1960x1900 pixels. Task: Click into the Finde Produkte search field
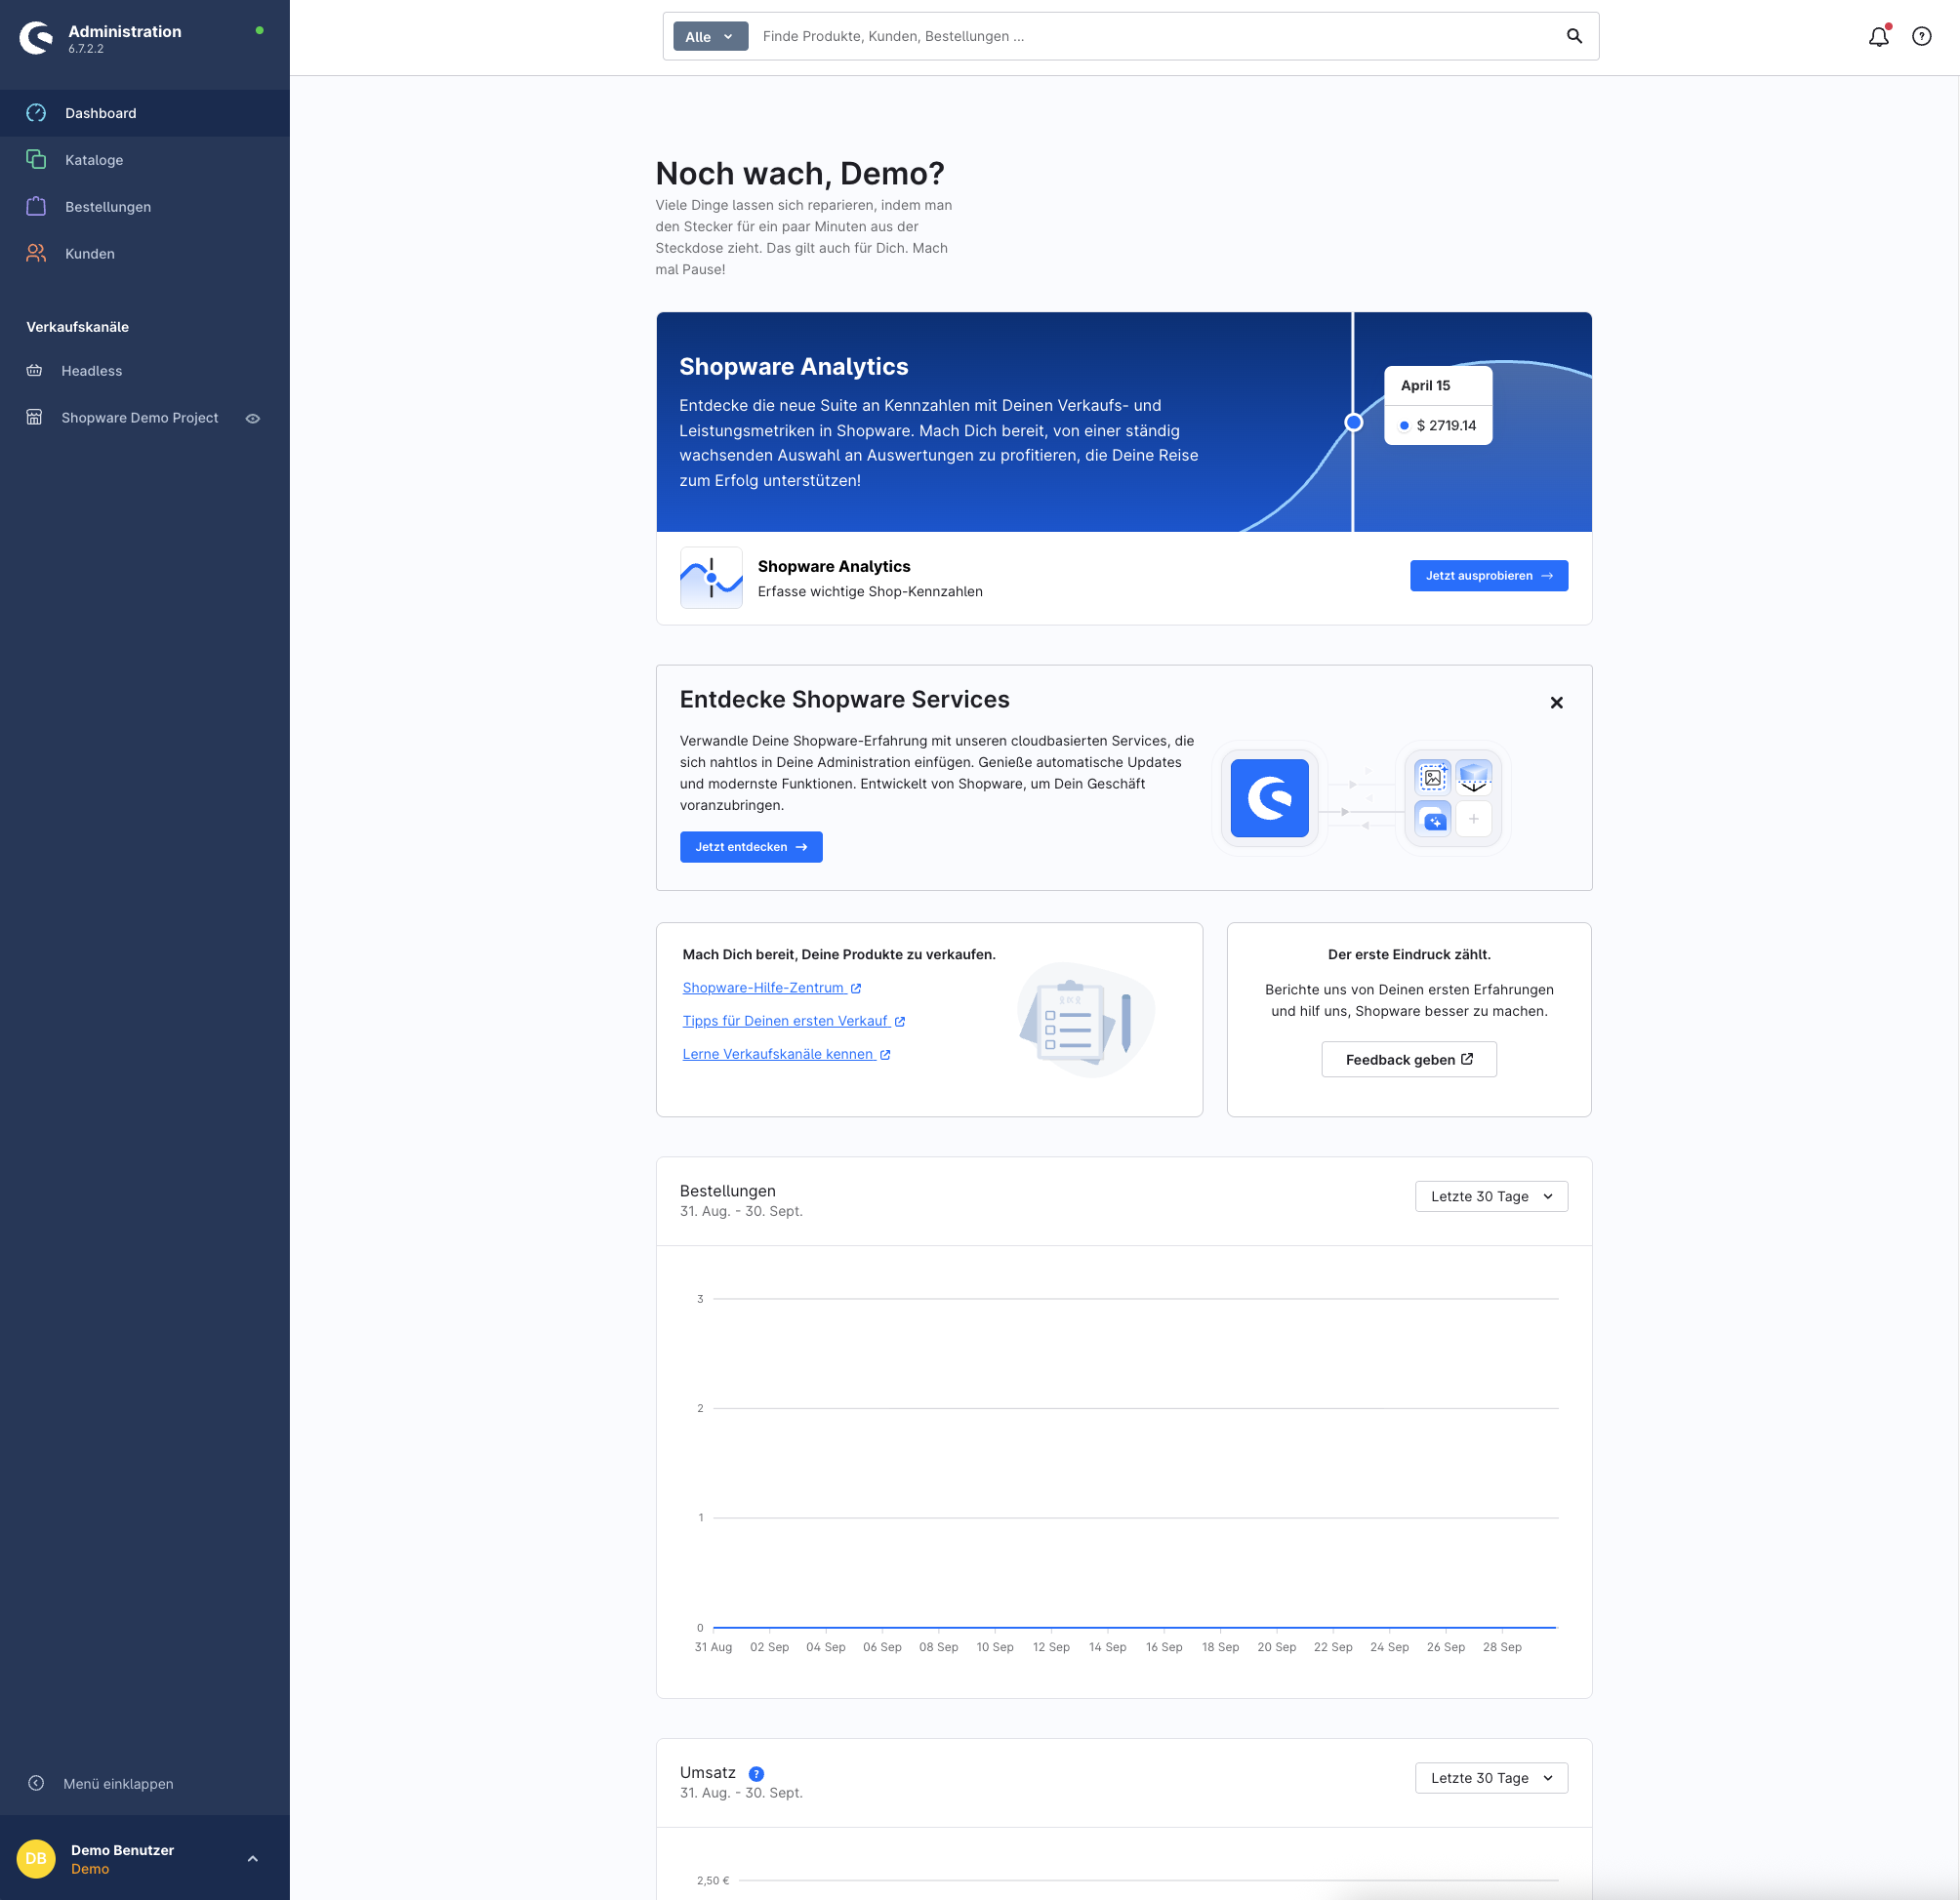click(x=1150, y=37)
